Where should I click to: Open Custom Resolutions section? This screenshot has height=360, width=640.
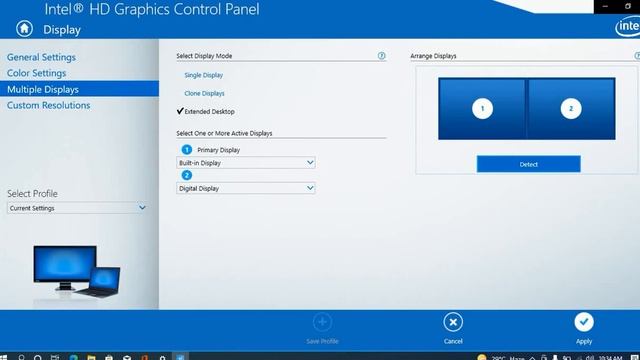pyautogui.click(x=48, y=105)
